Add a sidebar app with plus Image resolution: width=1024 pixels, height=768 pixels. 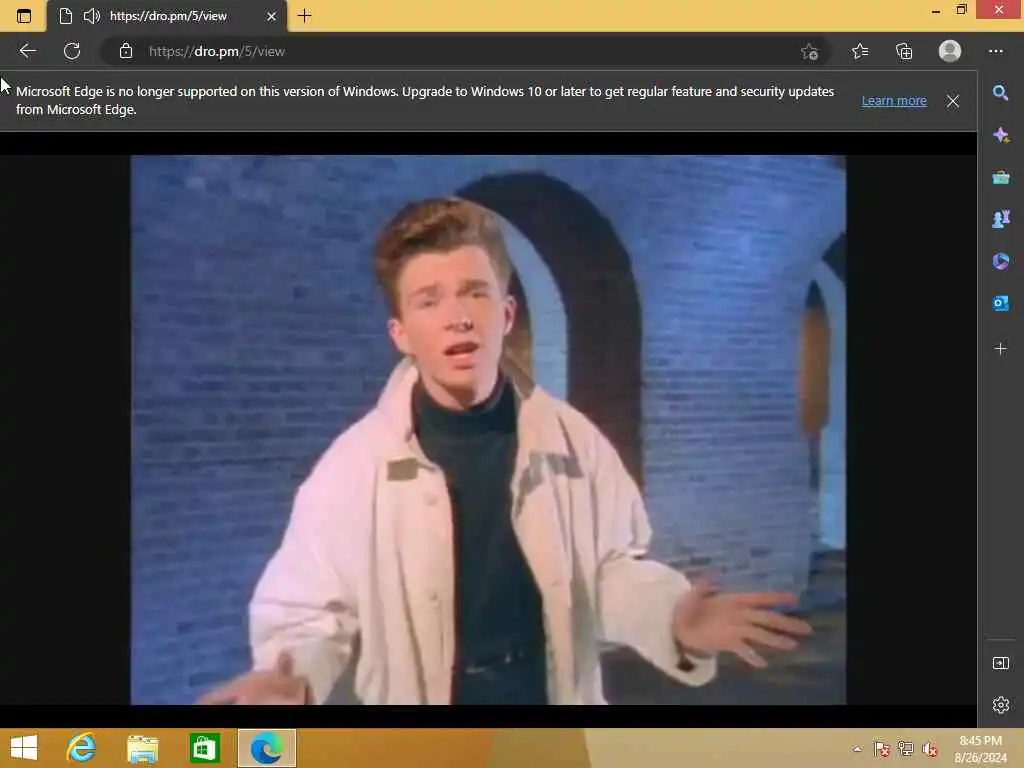1000,349
